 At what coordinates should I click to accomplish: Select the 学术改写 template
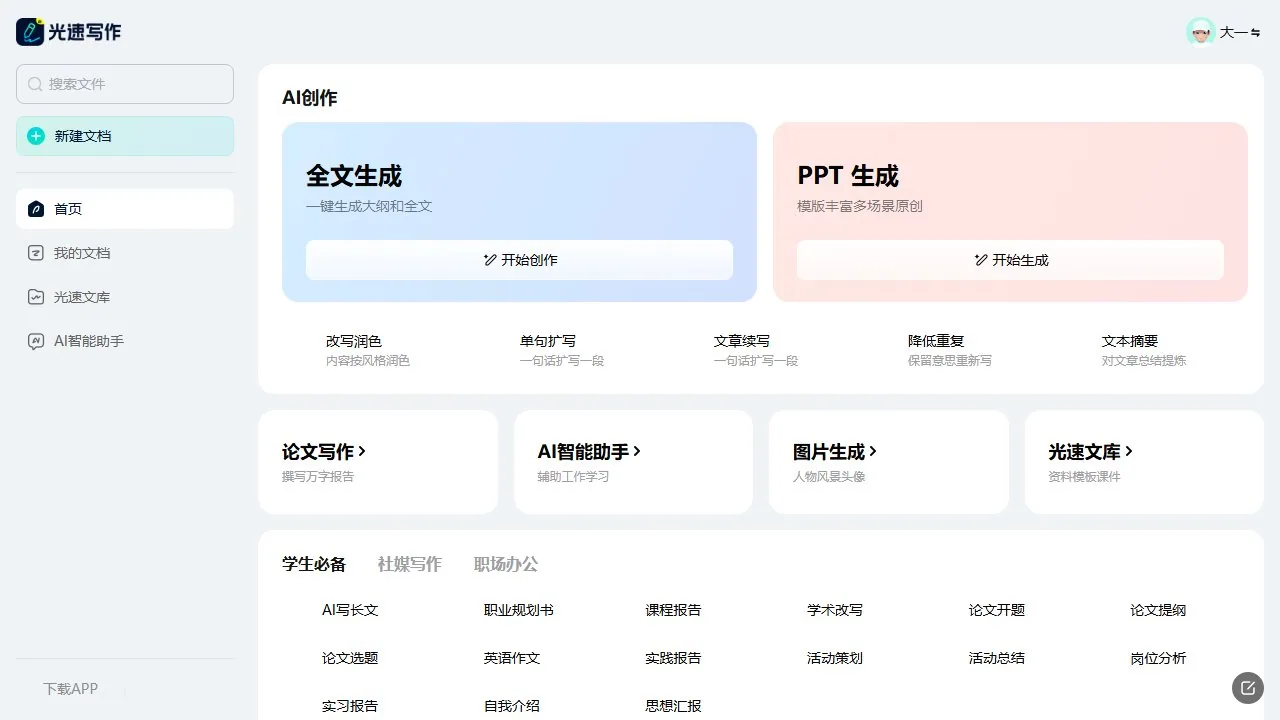(835, 610)
